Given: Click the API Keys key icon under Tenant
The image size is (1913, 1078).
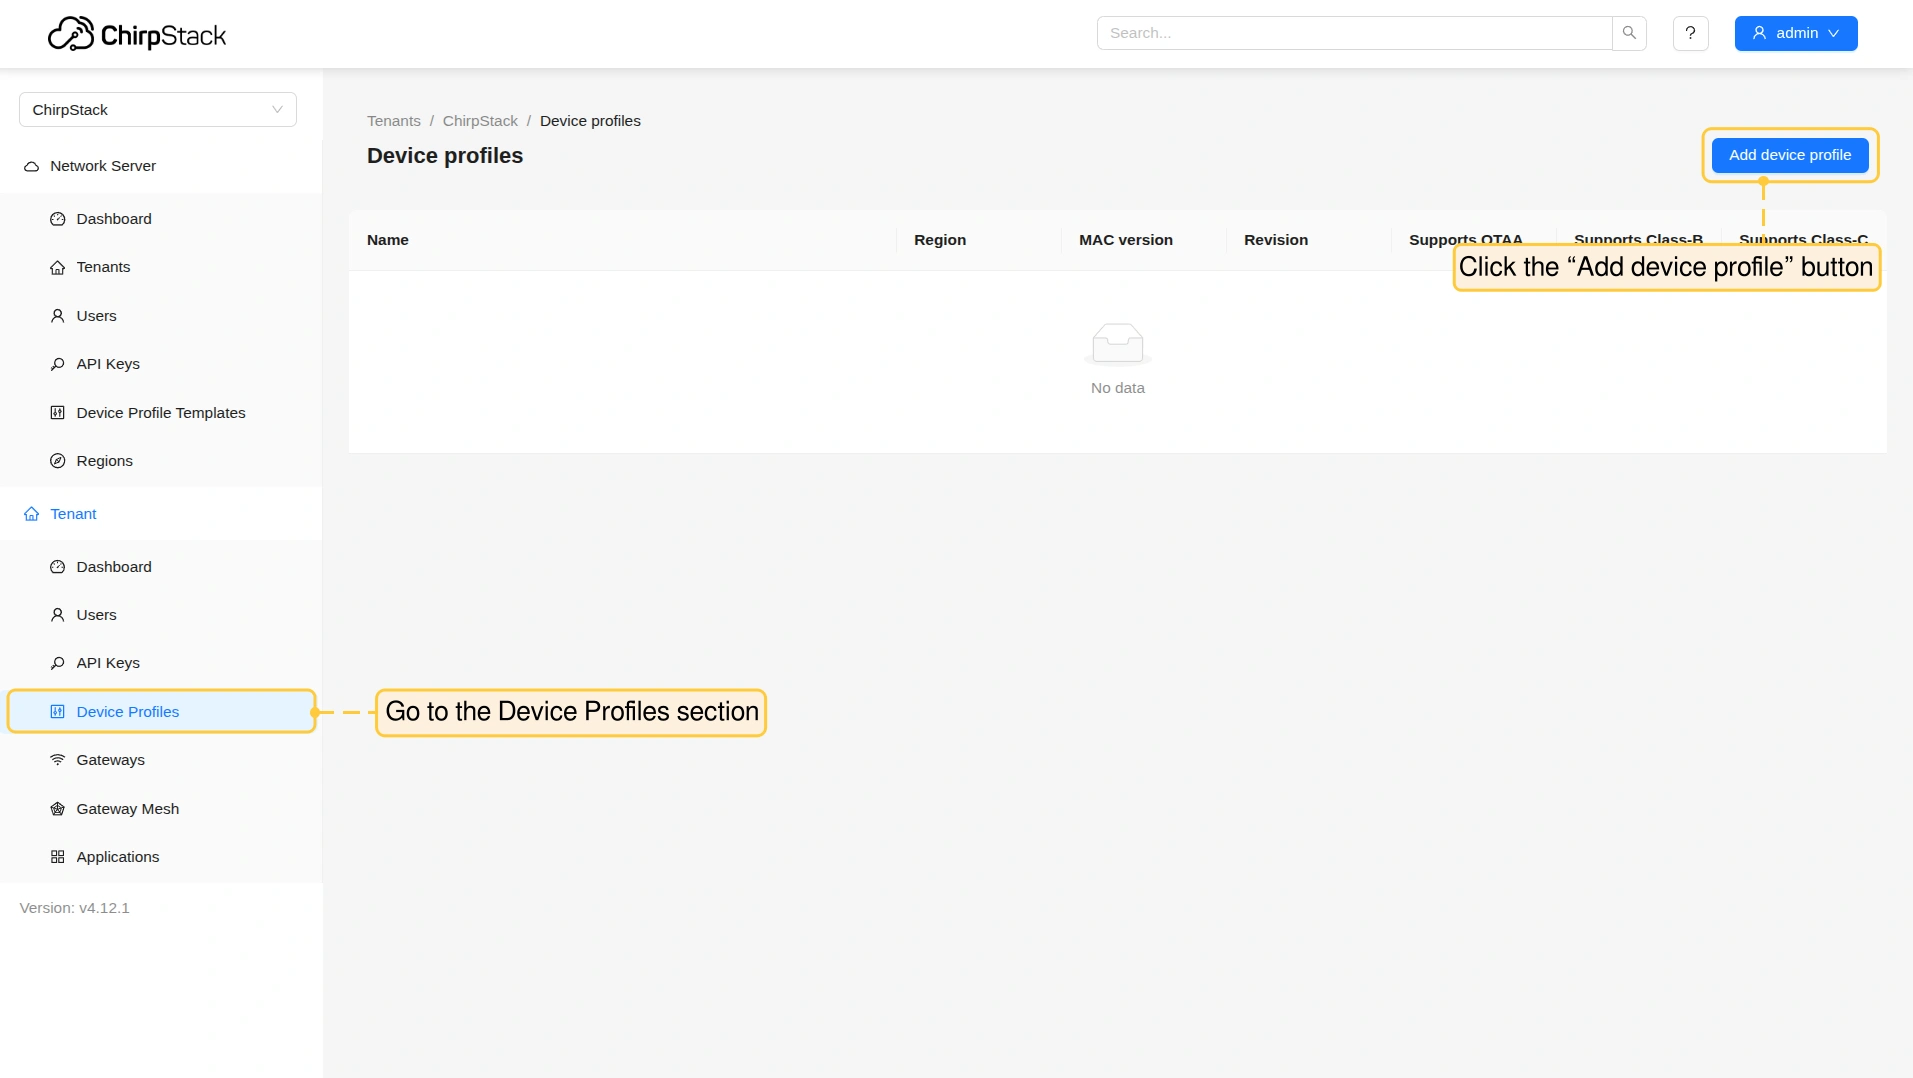Looking at the screenshot, I should point(58,663).
